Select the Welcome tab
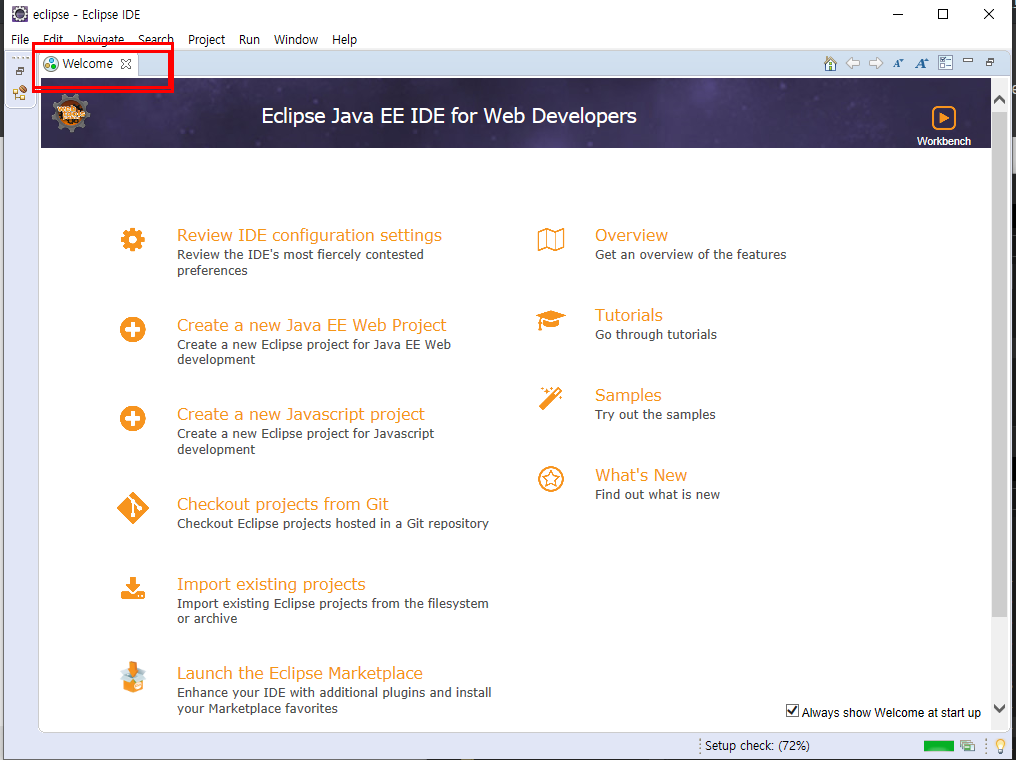The height and width of the screenshot is (760, 1016). click(87, 63)
